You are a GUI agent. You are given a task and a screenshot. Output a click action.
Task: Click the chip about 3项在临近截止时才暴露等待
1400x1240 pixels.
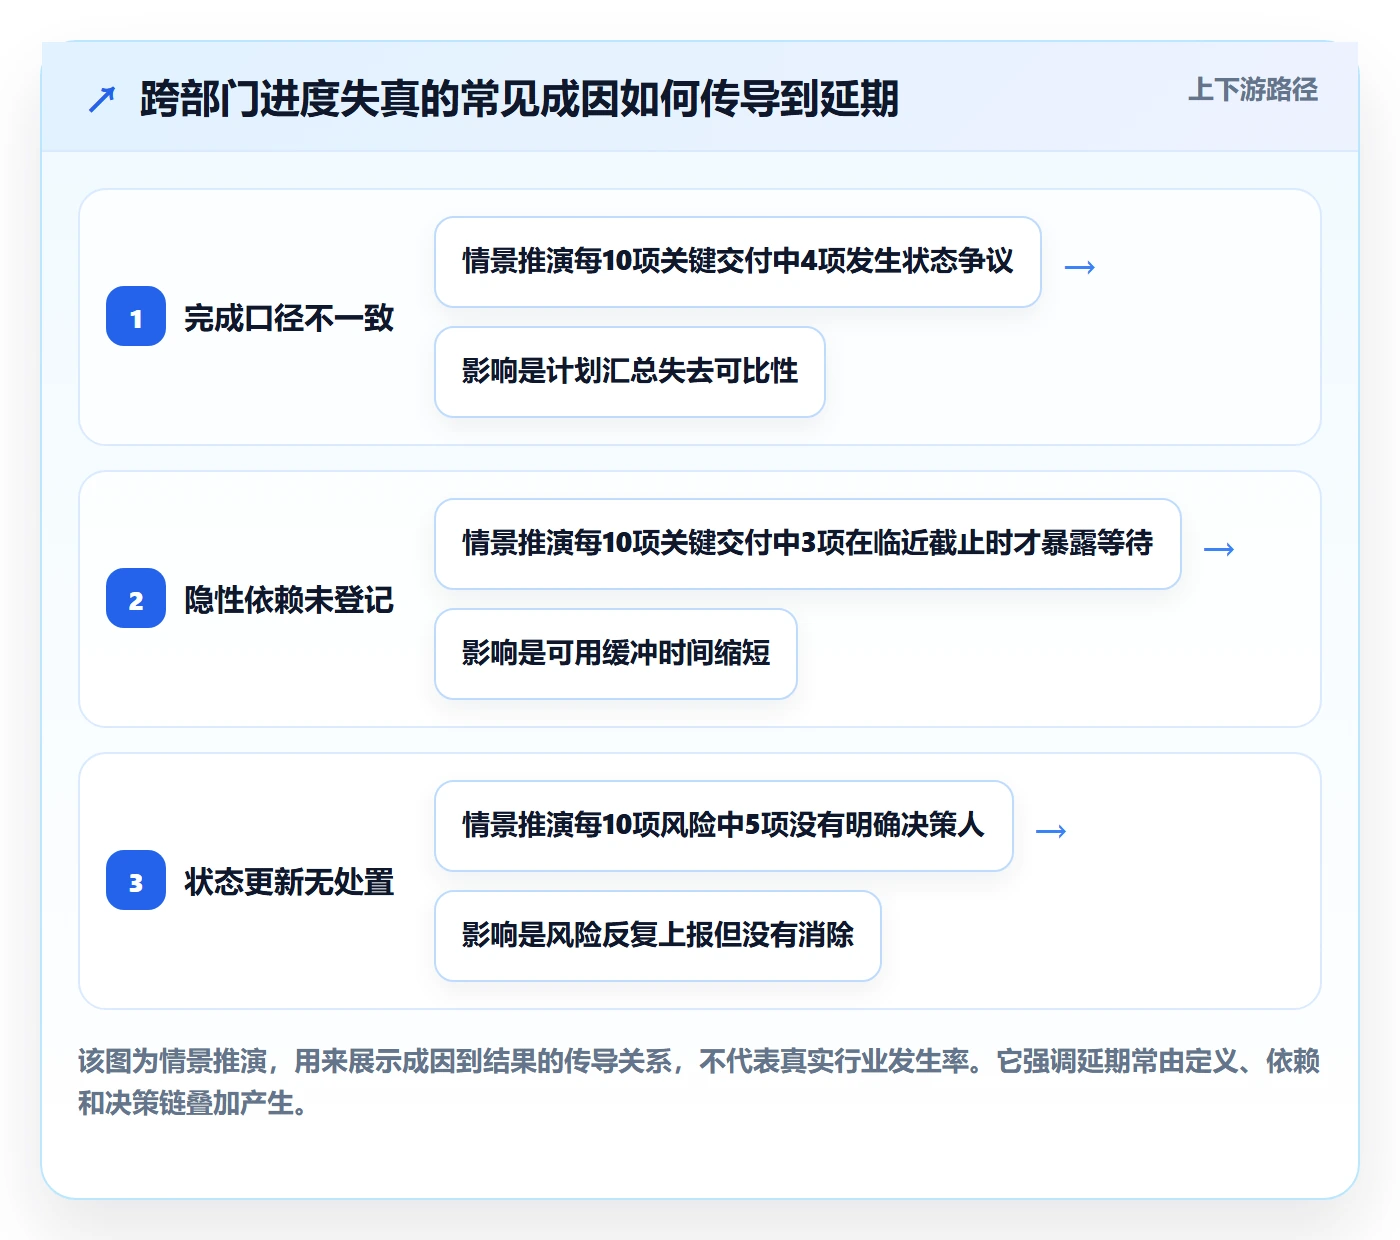(808, 544)
